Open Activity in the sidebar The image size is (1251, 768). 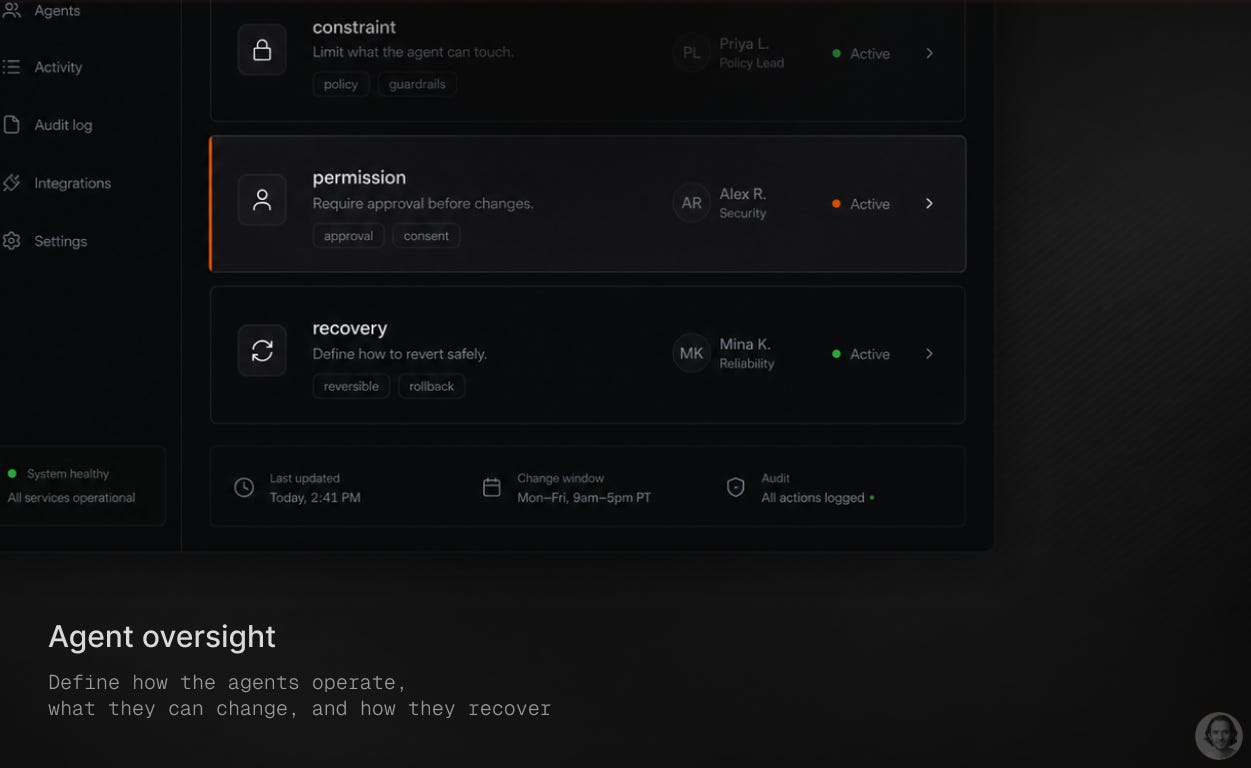tap(58, 67)
